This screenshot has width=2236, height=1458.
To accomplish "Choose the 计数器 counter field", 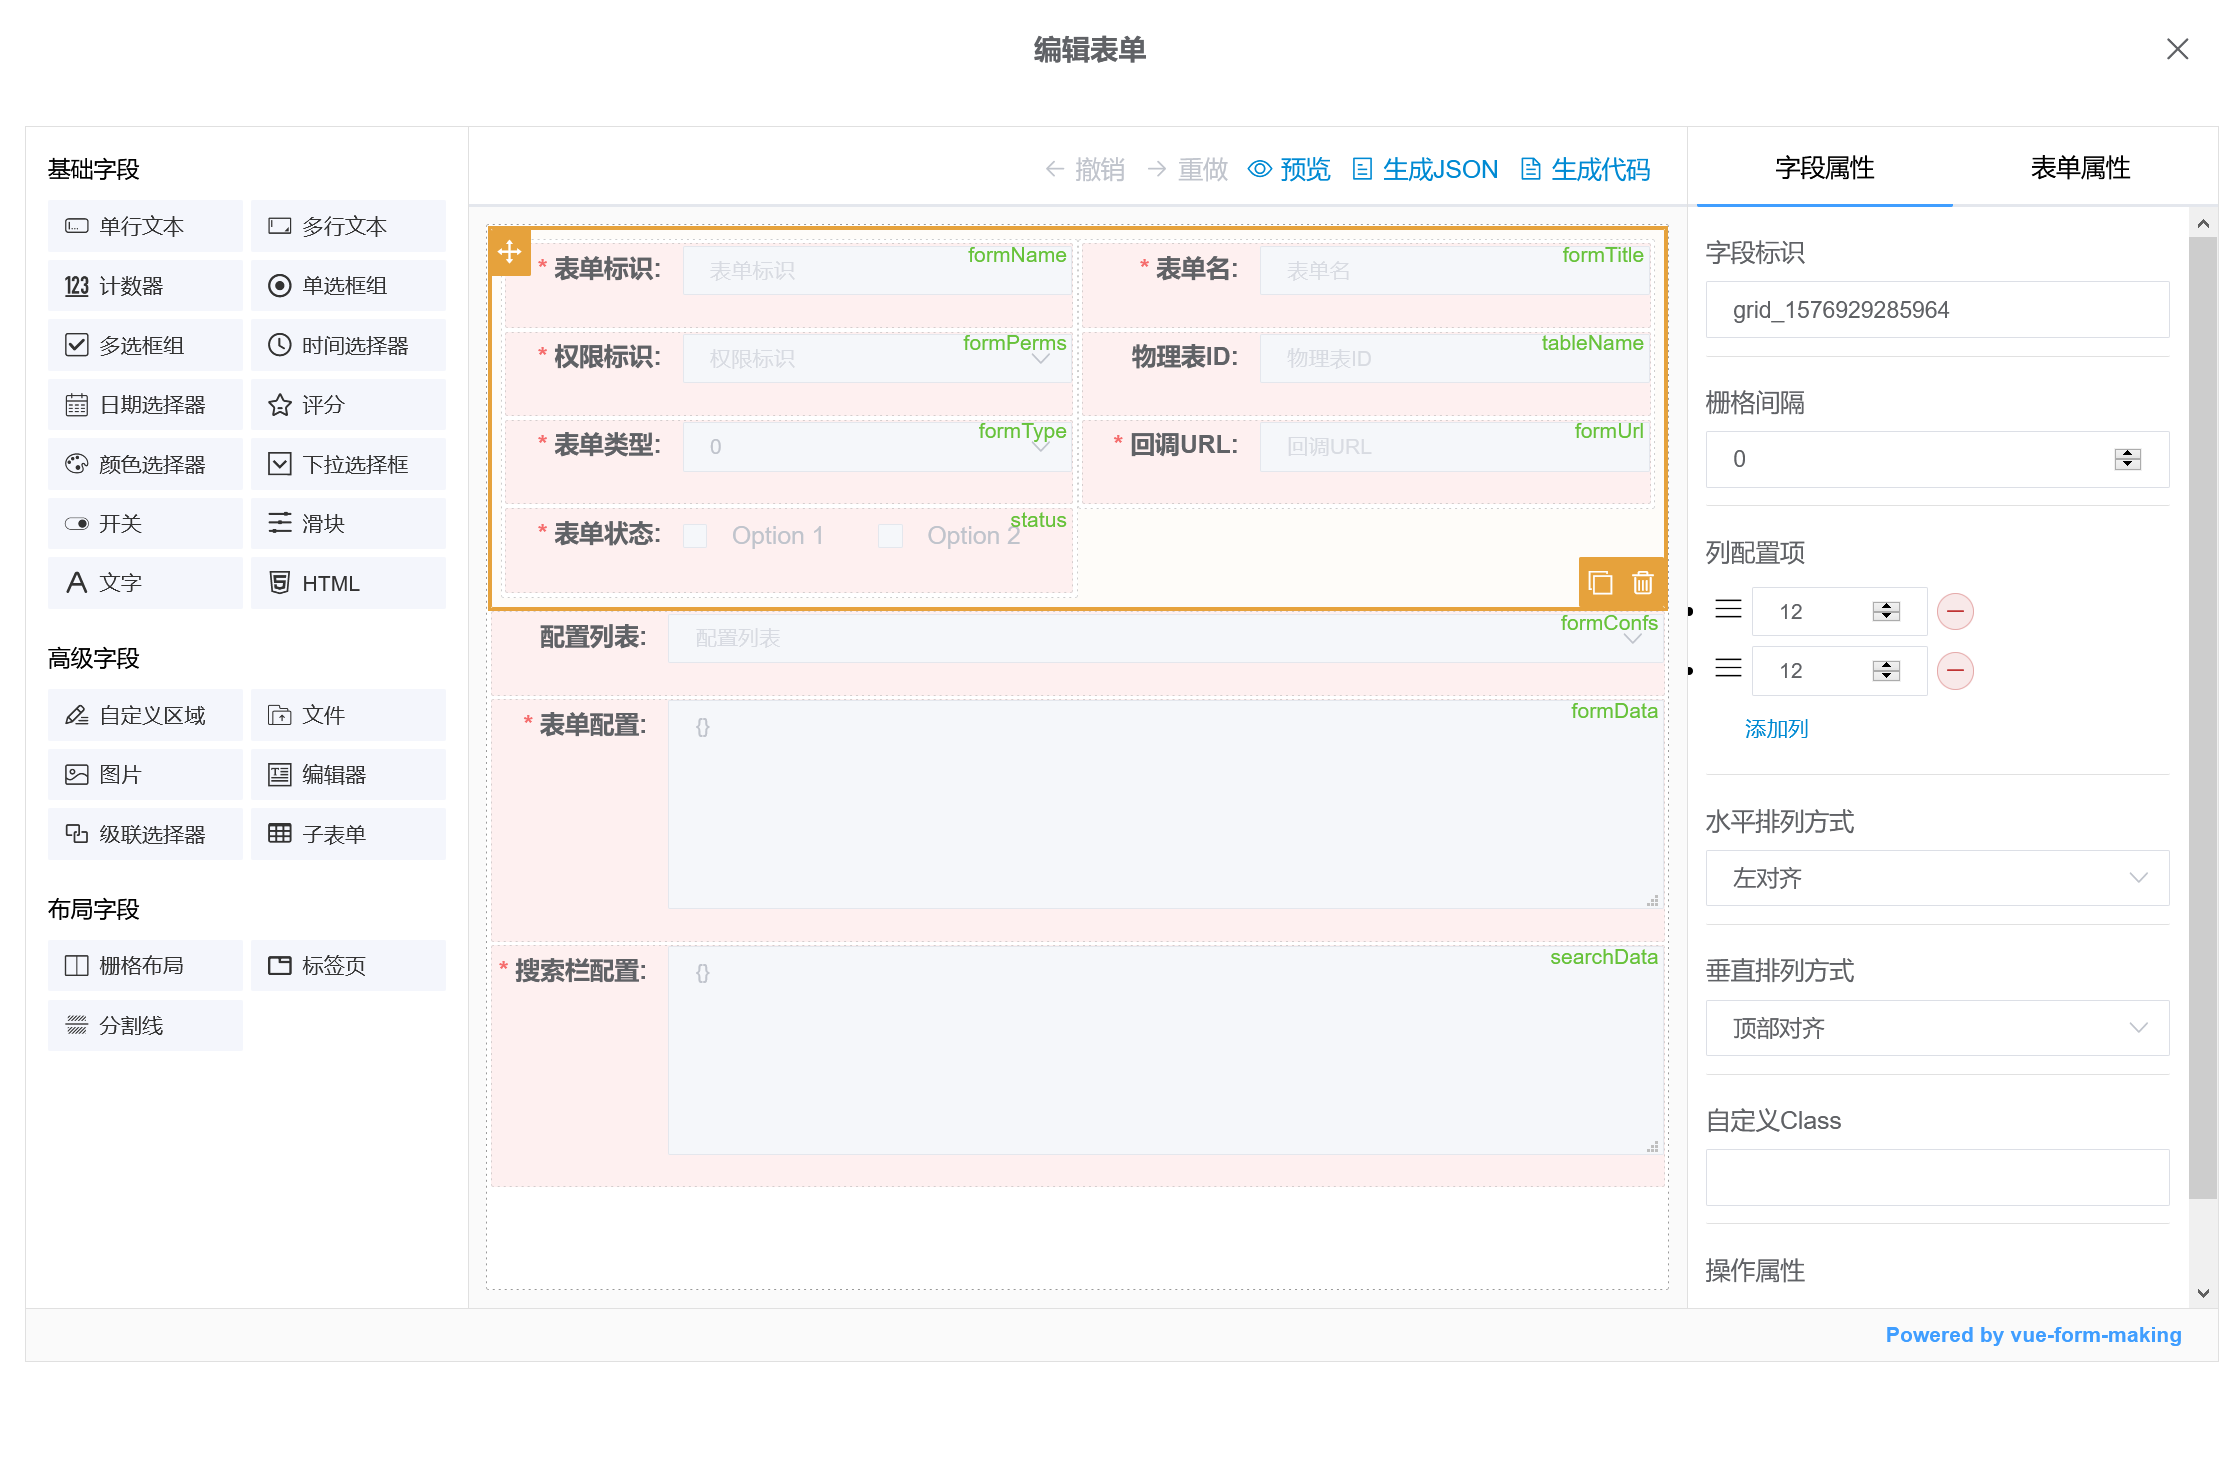I will coord(145,286).
